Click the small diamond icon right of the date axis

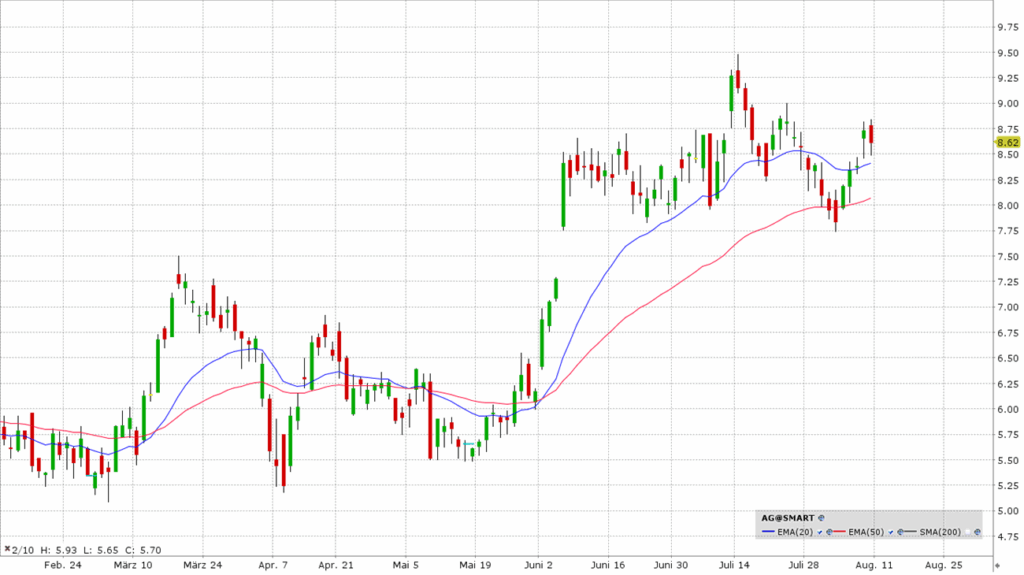tap(997, 565)
